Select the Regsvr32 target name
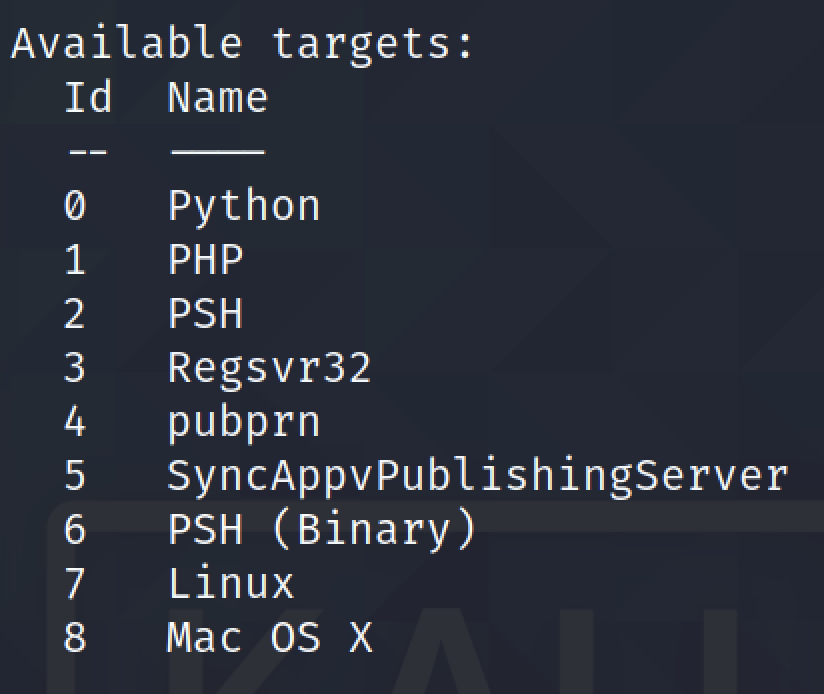 pos(269,368)
